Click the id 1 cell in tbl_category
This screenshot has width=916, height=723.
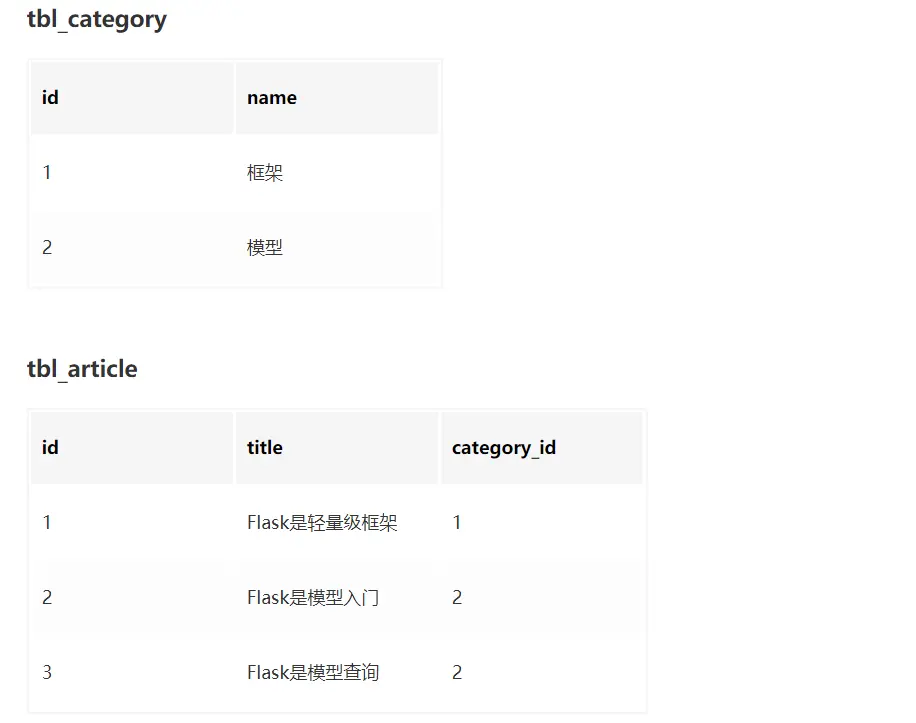pos(132,172)
